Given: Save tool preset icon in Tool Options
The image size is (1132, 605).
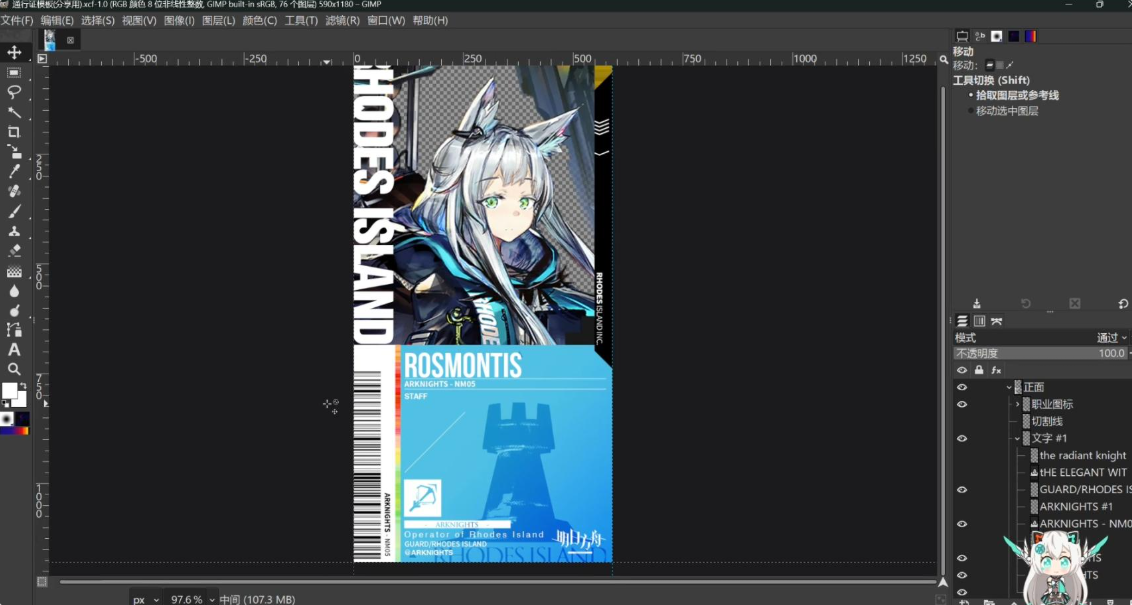Looking at the screenshot, I should point(977,304).
